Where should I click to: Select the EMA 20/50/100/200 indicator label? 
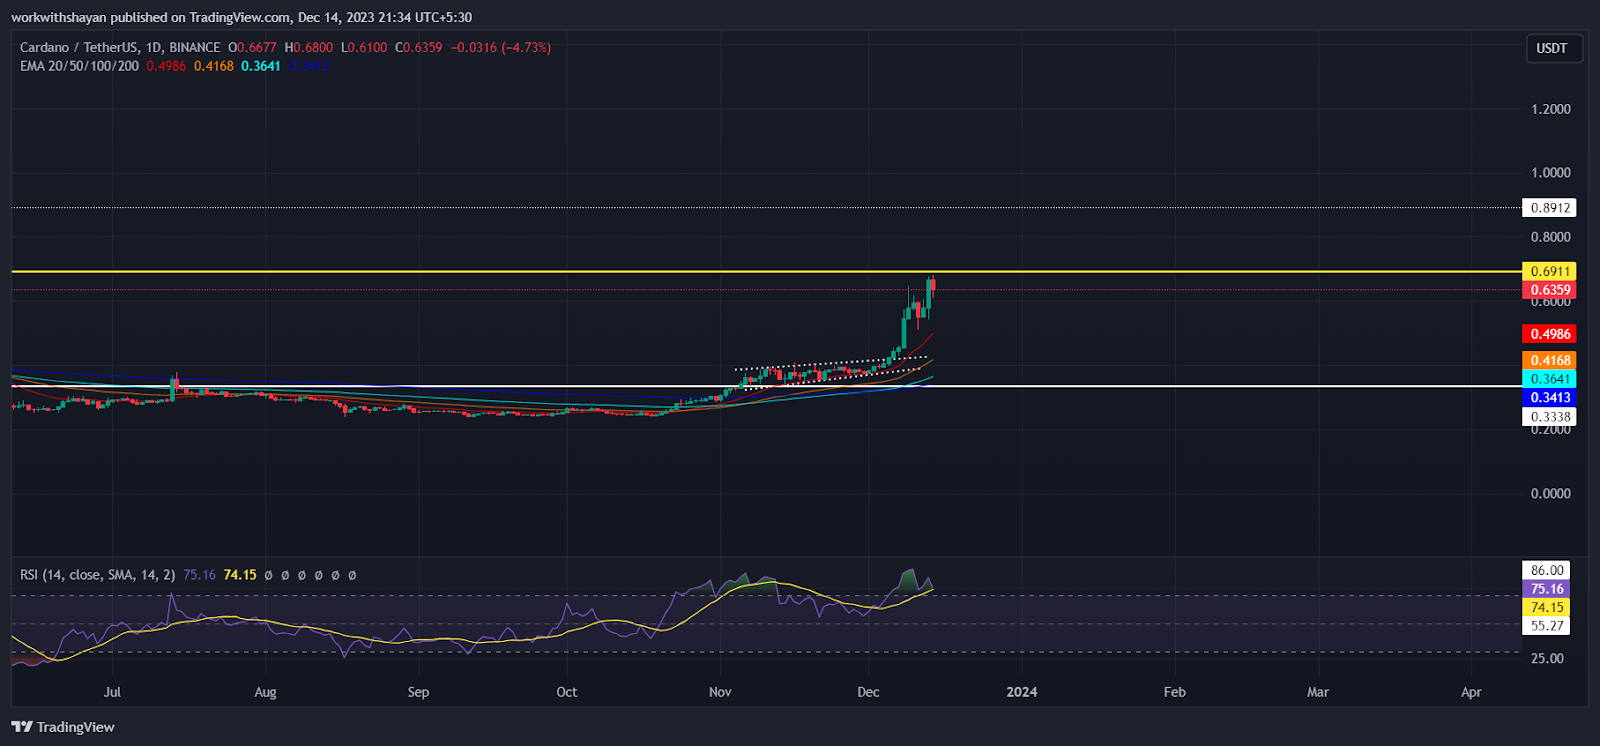pyautogui.click(x=80, y=66)
